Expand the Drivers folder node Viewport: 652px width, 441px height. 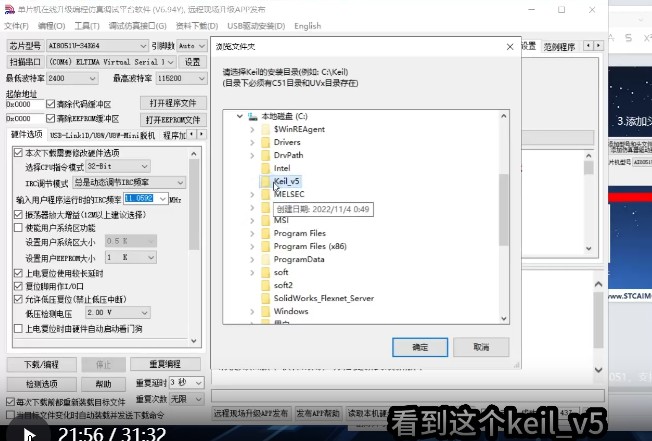[252, 142]
